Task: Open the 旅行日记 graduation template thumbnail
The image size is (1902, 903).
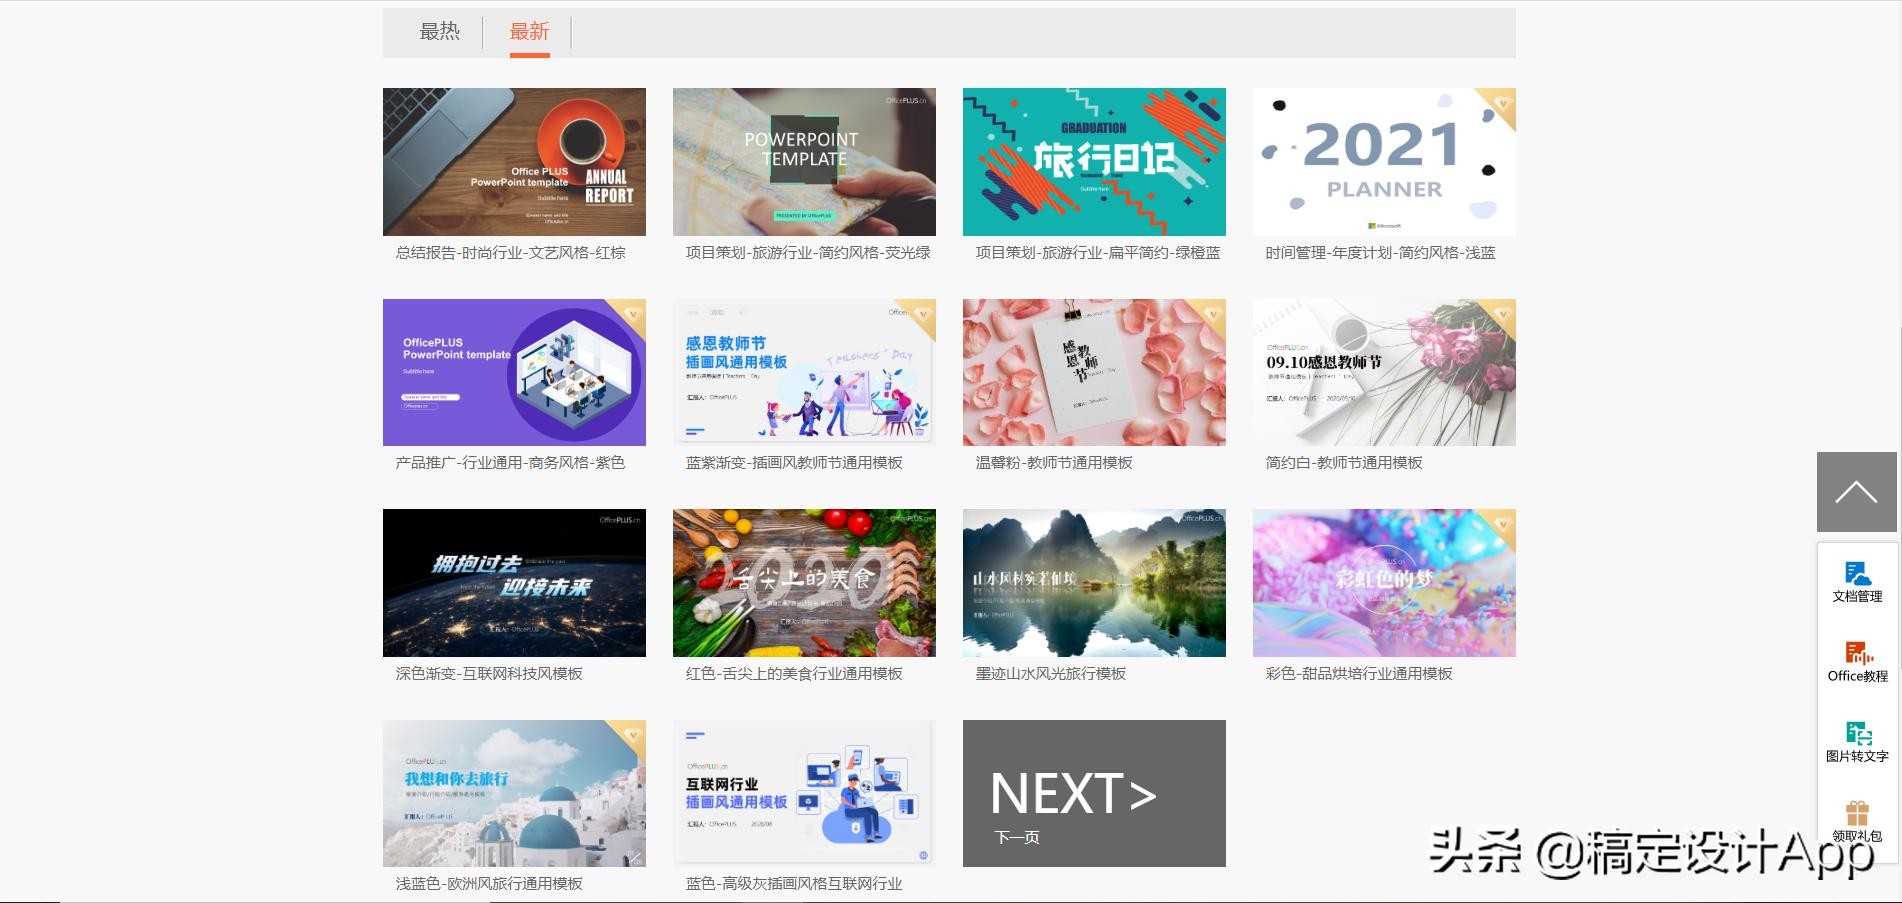Action: pyautogui.click(x=1093, y=162)
